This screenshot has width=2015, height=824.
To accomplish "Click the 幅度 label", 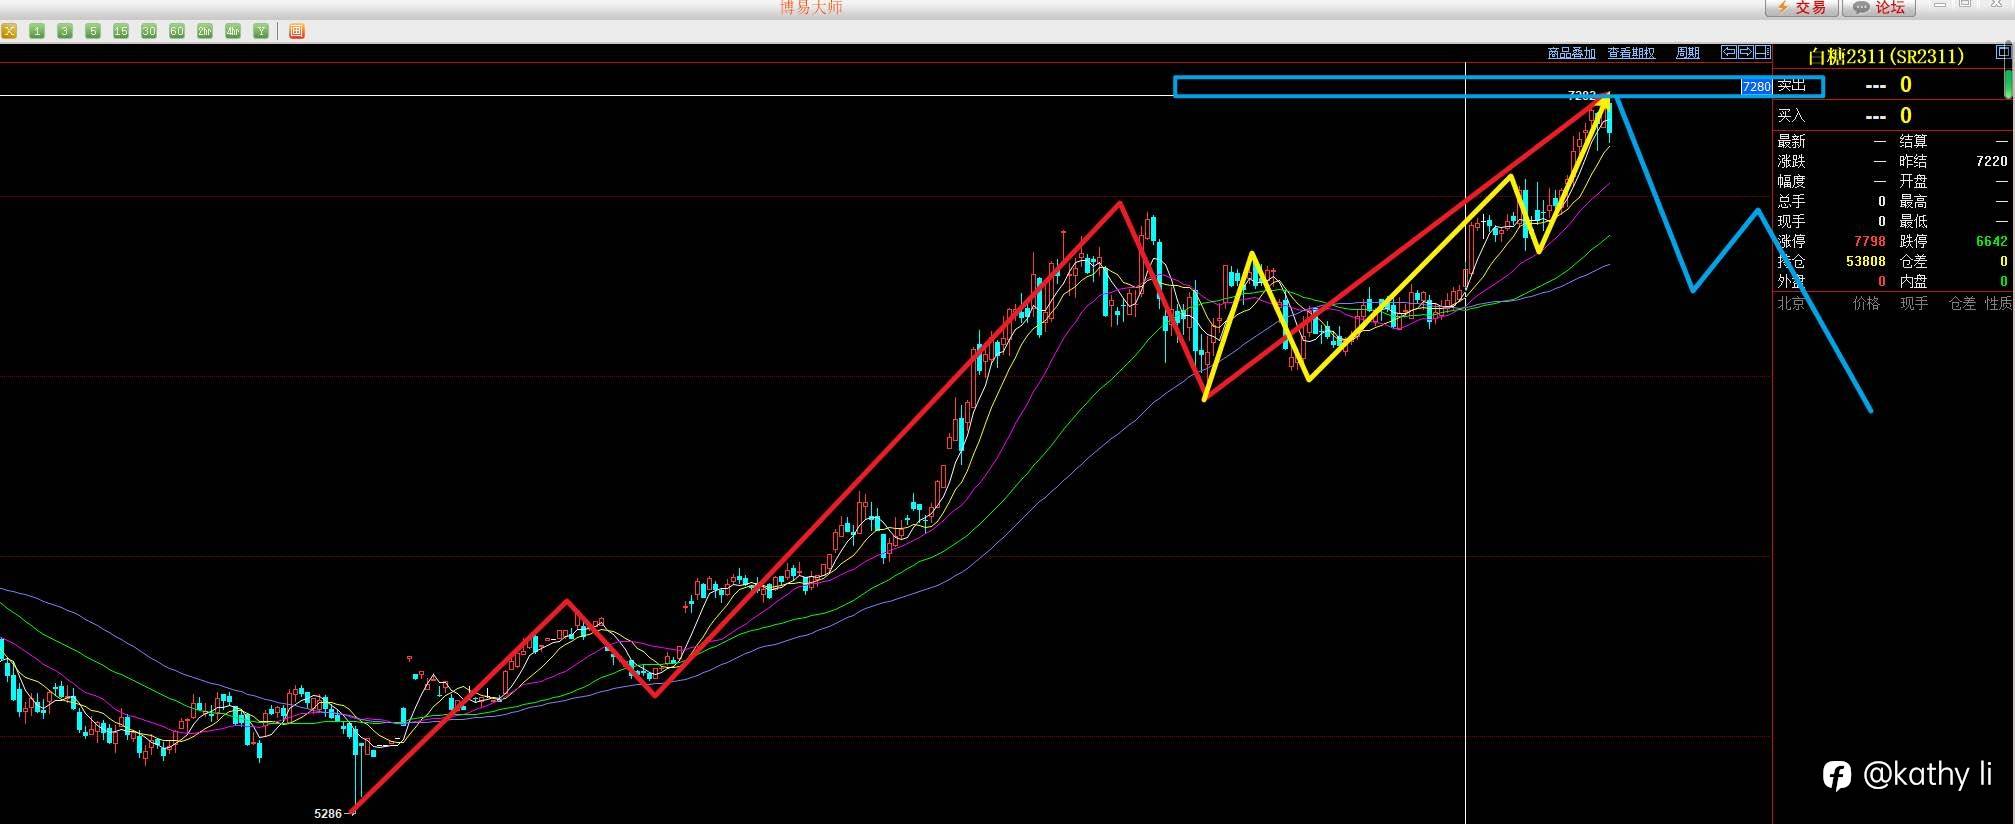I will pos(1791,181).
